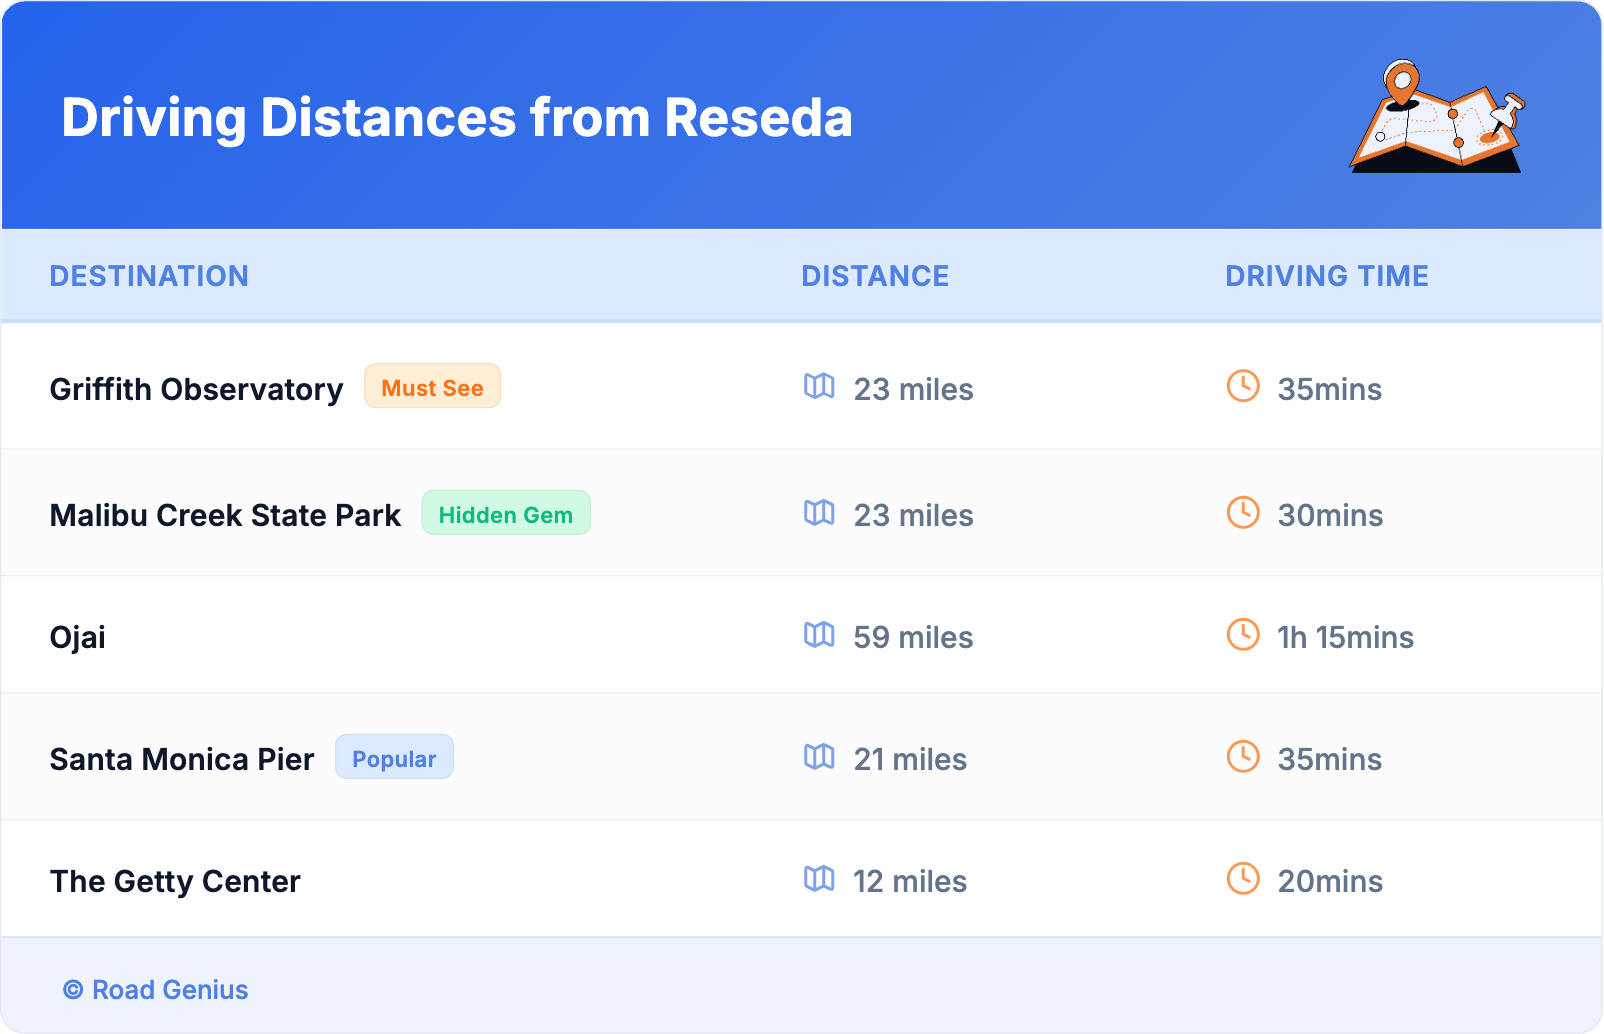Select the Ojai destination name

[78, 637]
